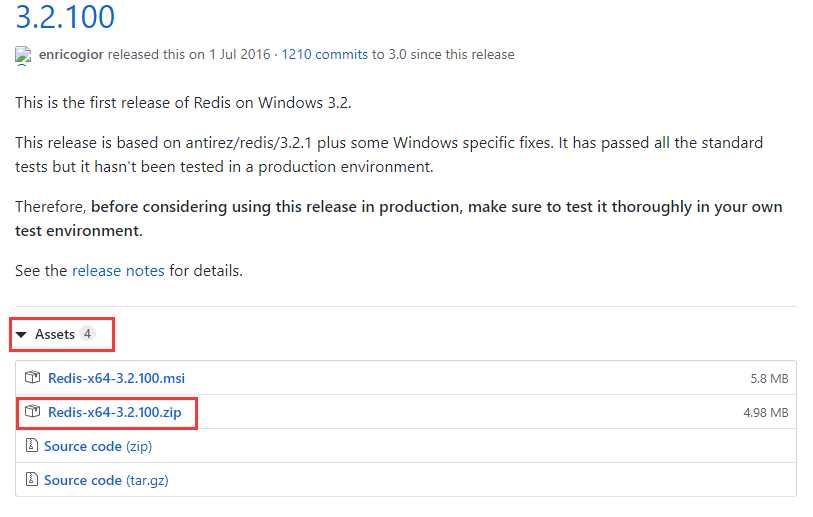Screen dimensions: 813x517
Task: Open the 3.2.100 release title link
Action: 65,16
